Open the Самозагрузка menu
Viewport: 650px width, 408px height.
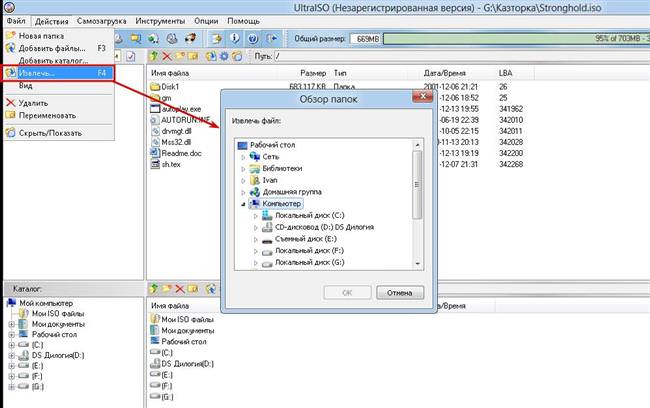click(x=102, y=21)
